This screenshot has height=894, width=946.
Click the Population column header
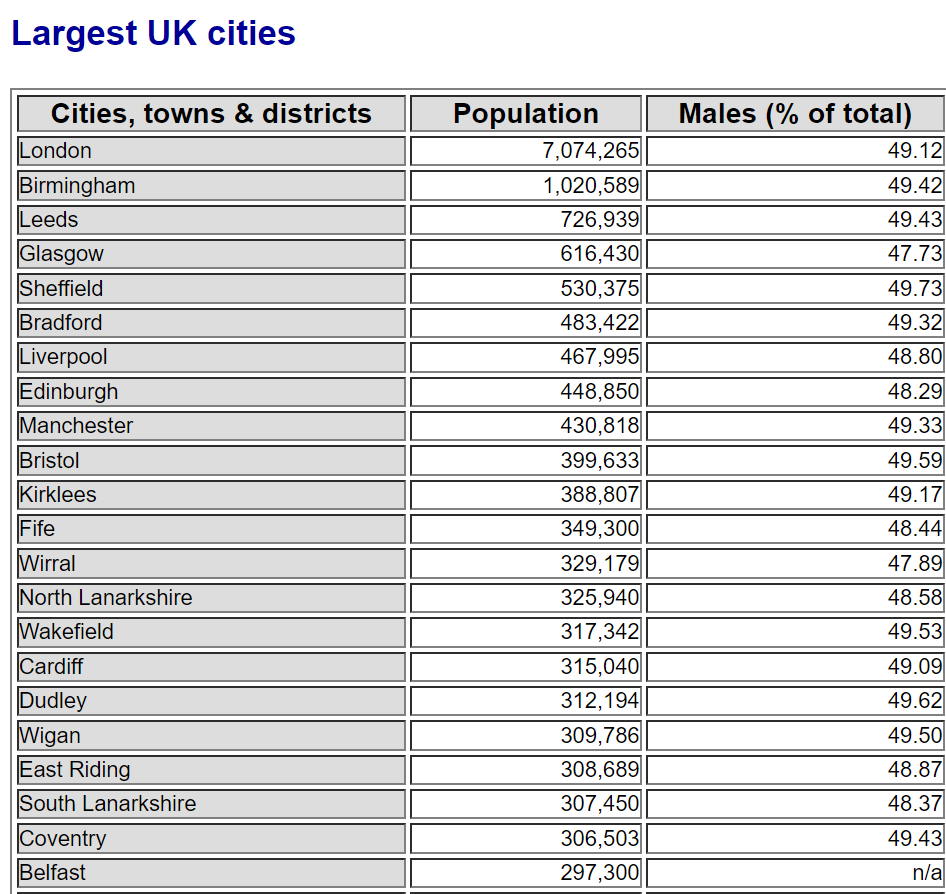(525, 113)
